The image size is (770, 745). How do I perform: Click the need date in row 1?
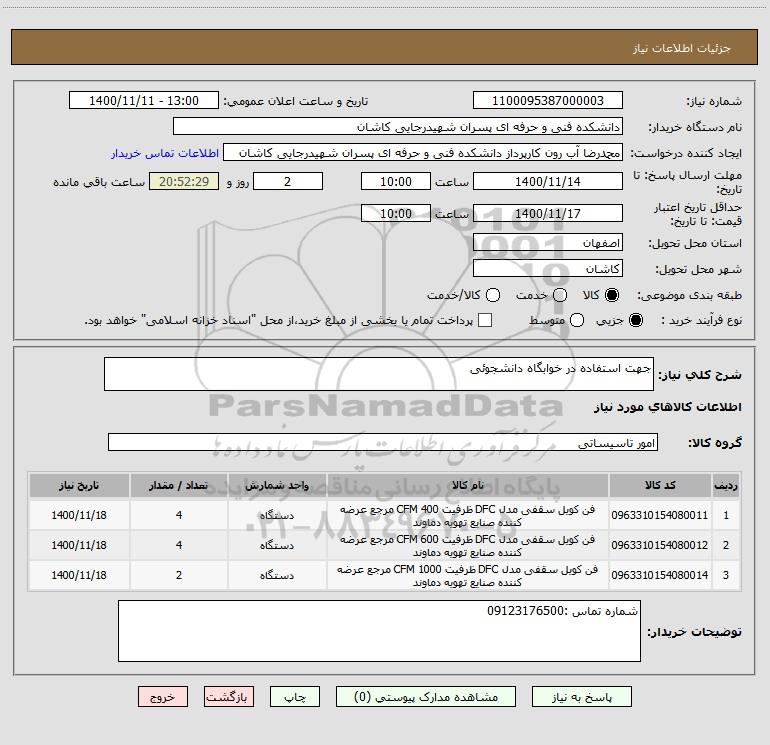pos(79,515)
